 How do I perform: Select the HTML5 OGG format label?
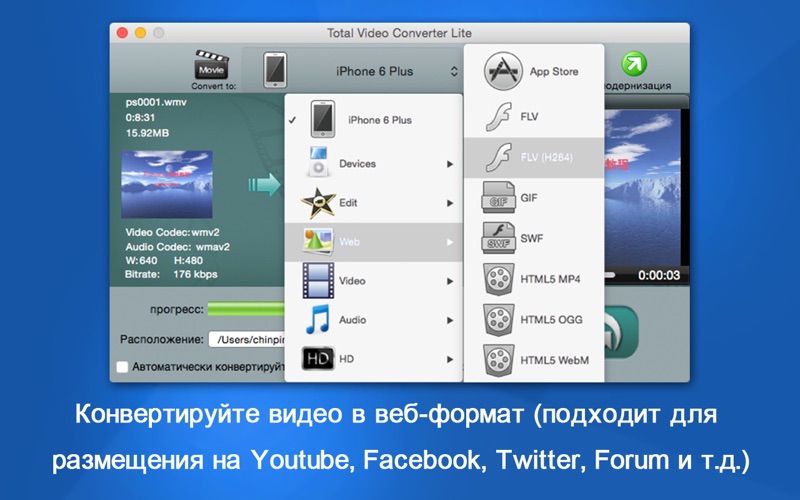click(551, 320)
